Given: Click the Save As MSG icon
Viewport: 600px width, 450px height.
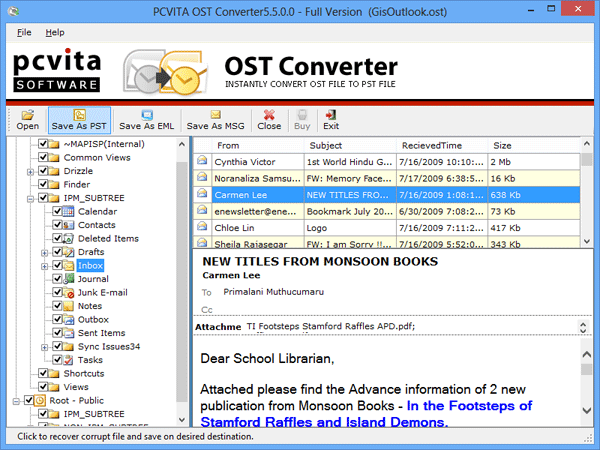Looking at the screenshot, I should coord(215,114).
